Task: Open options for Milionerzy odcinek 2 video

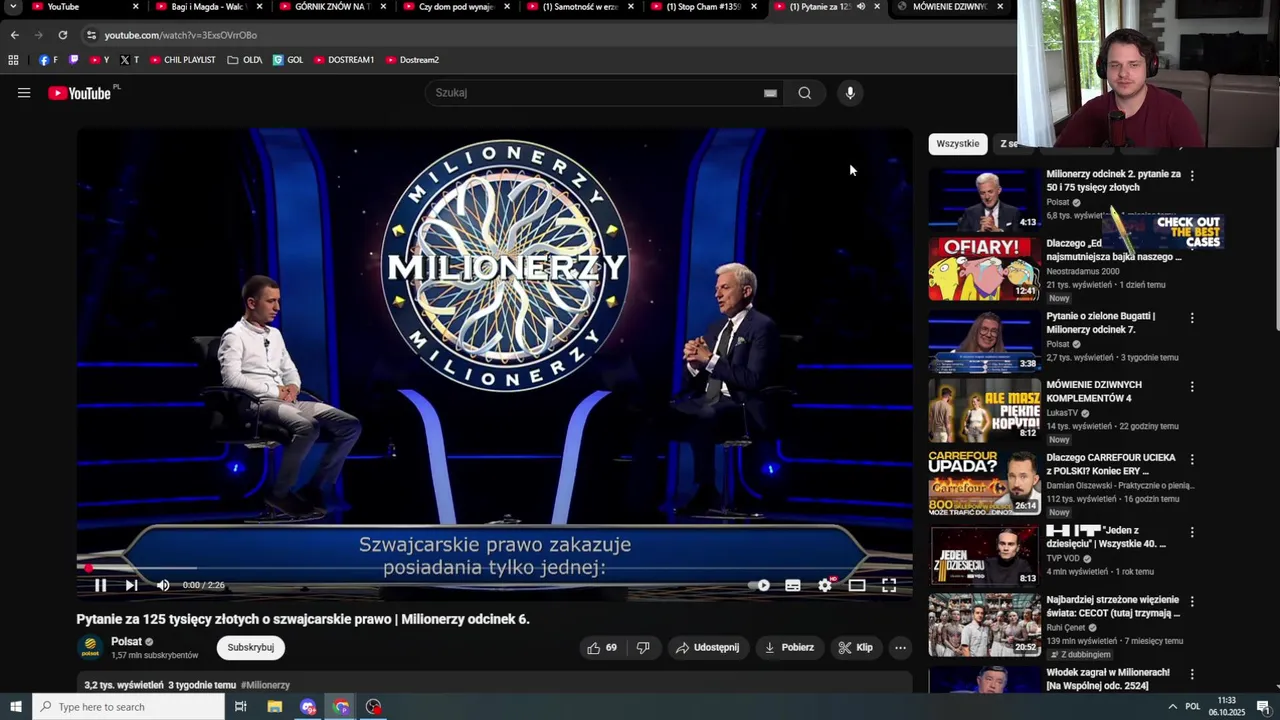Action: click(x=1191, y=176)
